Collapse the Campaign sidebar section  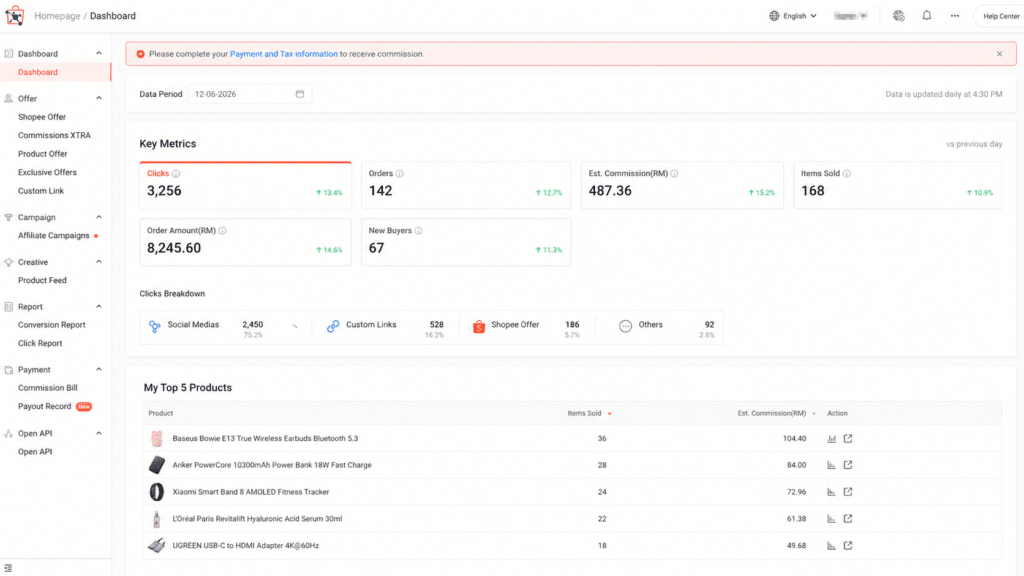99,217
